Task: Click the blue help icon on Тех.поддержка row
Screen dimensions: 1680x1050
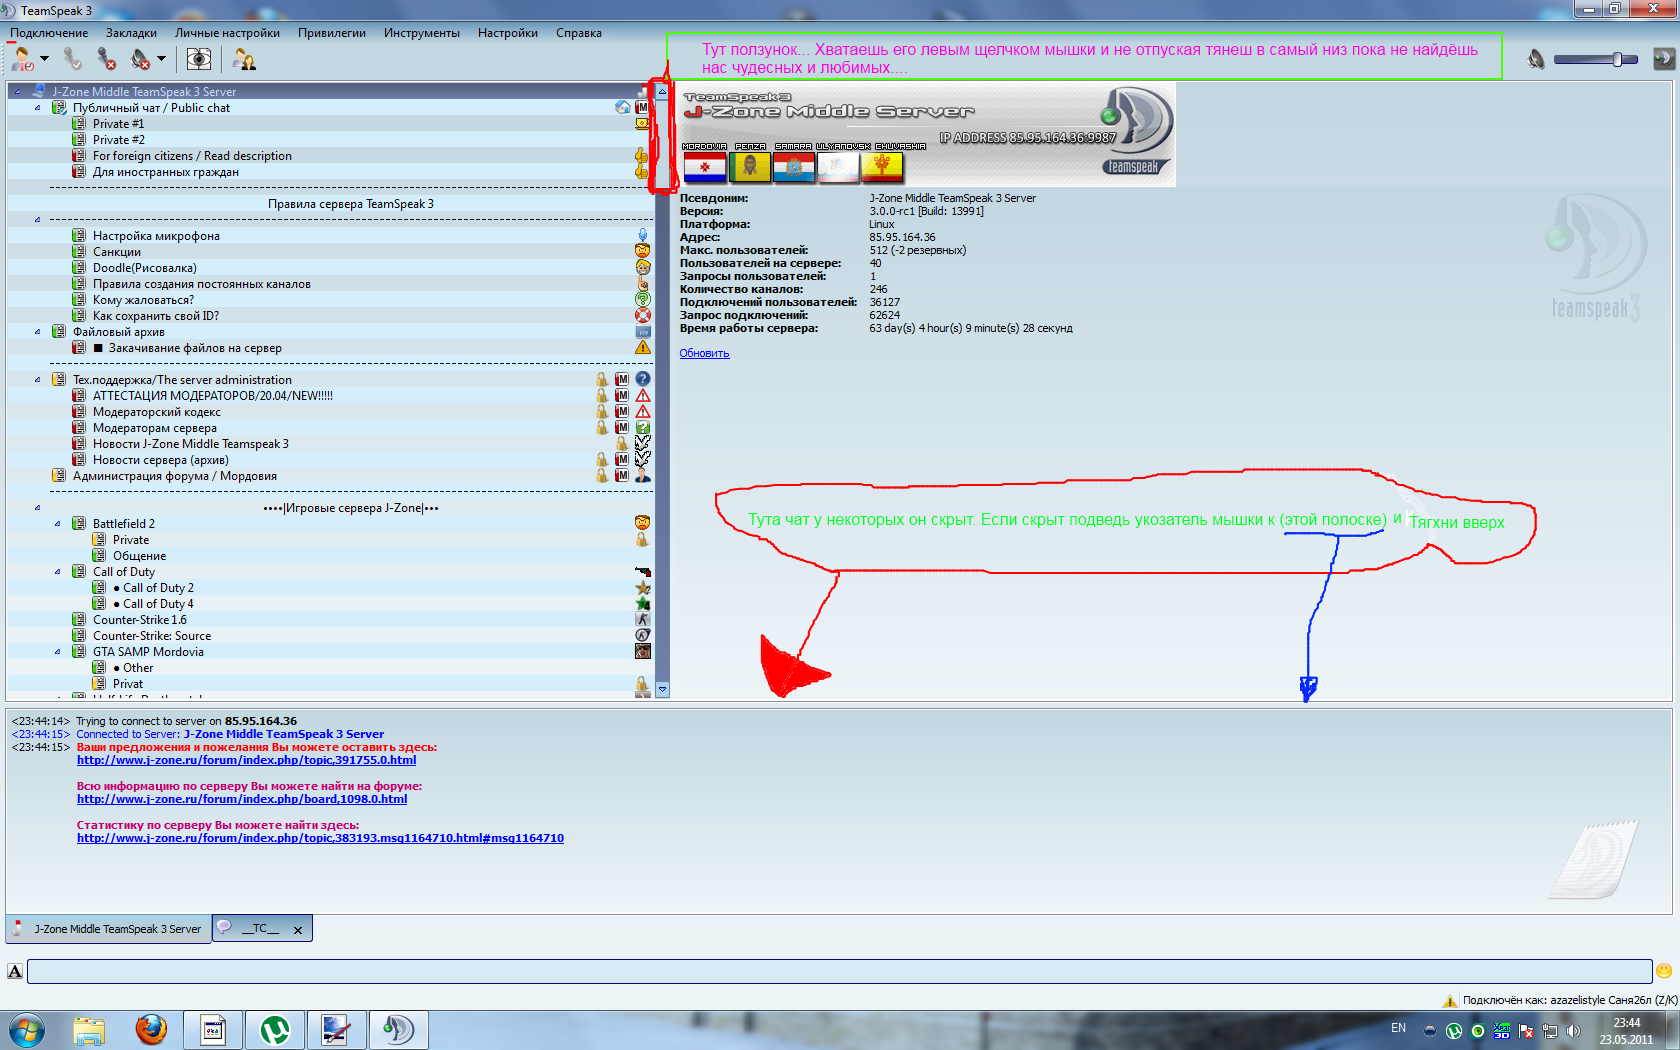Action: (643, 380)
